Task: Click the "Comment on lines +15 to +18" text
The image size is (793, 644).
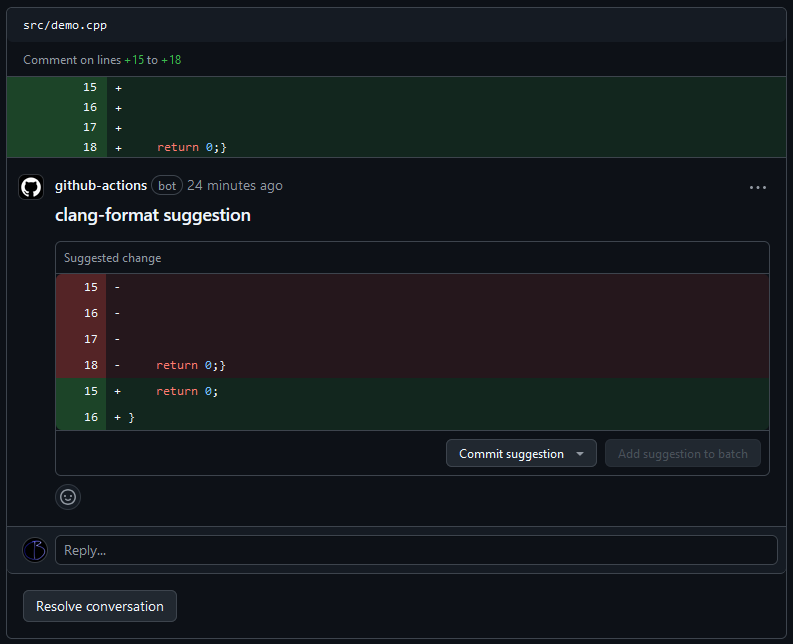Action: (x=102, y=60)
